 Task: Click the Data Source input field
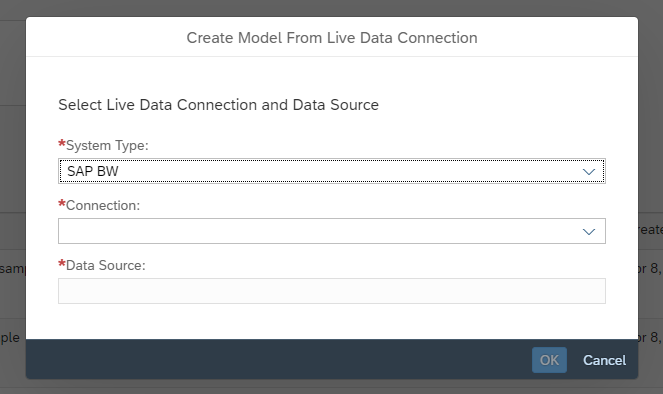click(x=332, y=291)
